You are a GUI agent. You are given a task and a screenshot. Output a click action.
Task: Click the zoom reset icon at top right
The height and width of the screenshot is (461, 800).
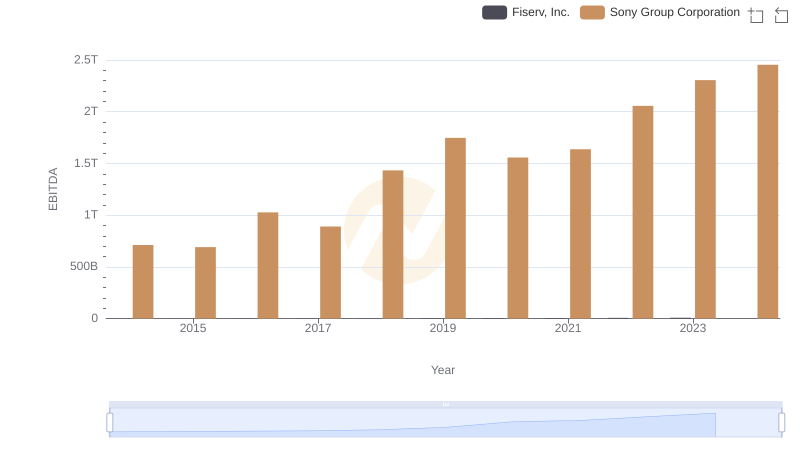click(x=781, y=15)
